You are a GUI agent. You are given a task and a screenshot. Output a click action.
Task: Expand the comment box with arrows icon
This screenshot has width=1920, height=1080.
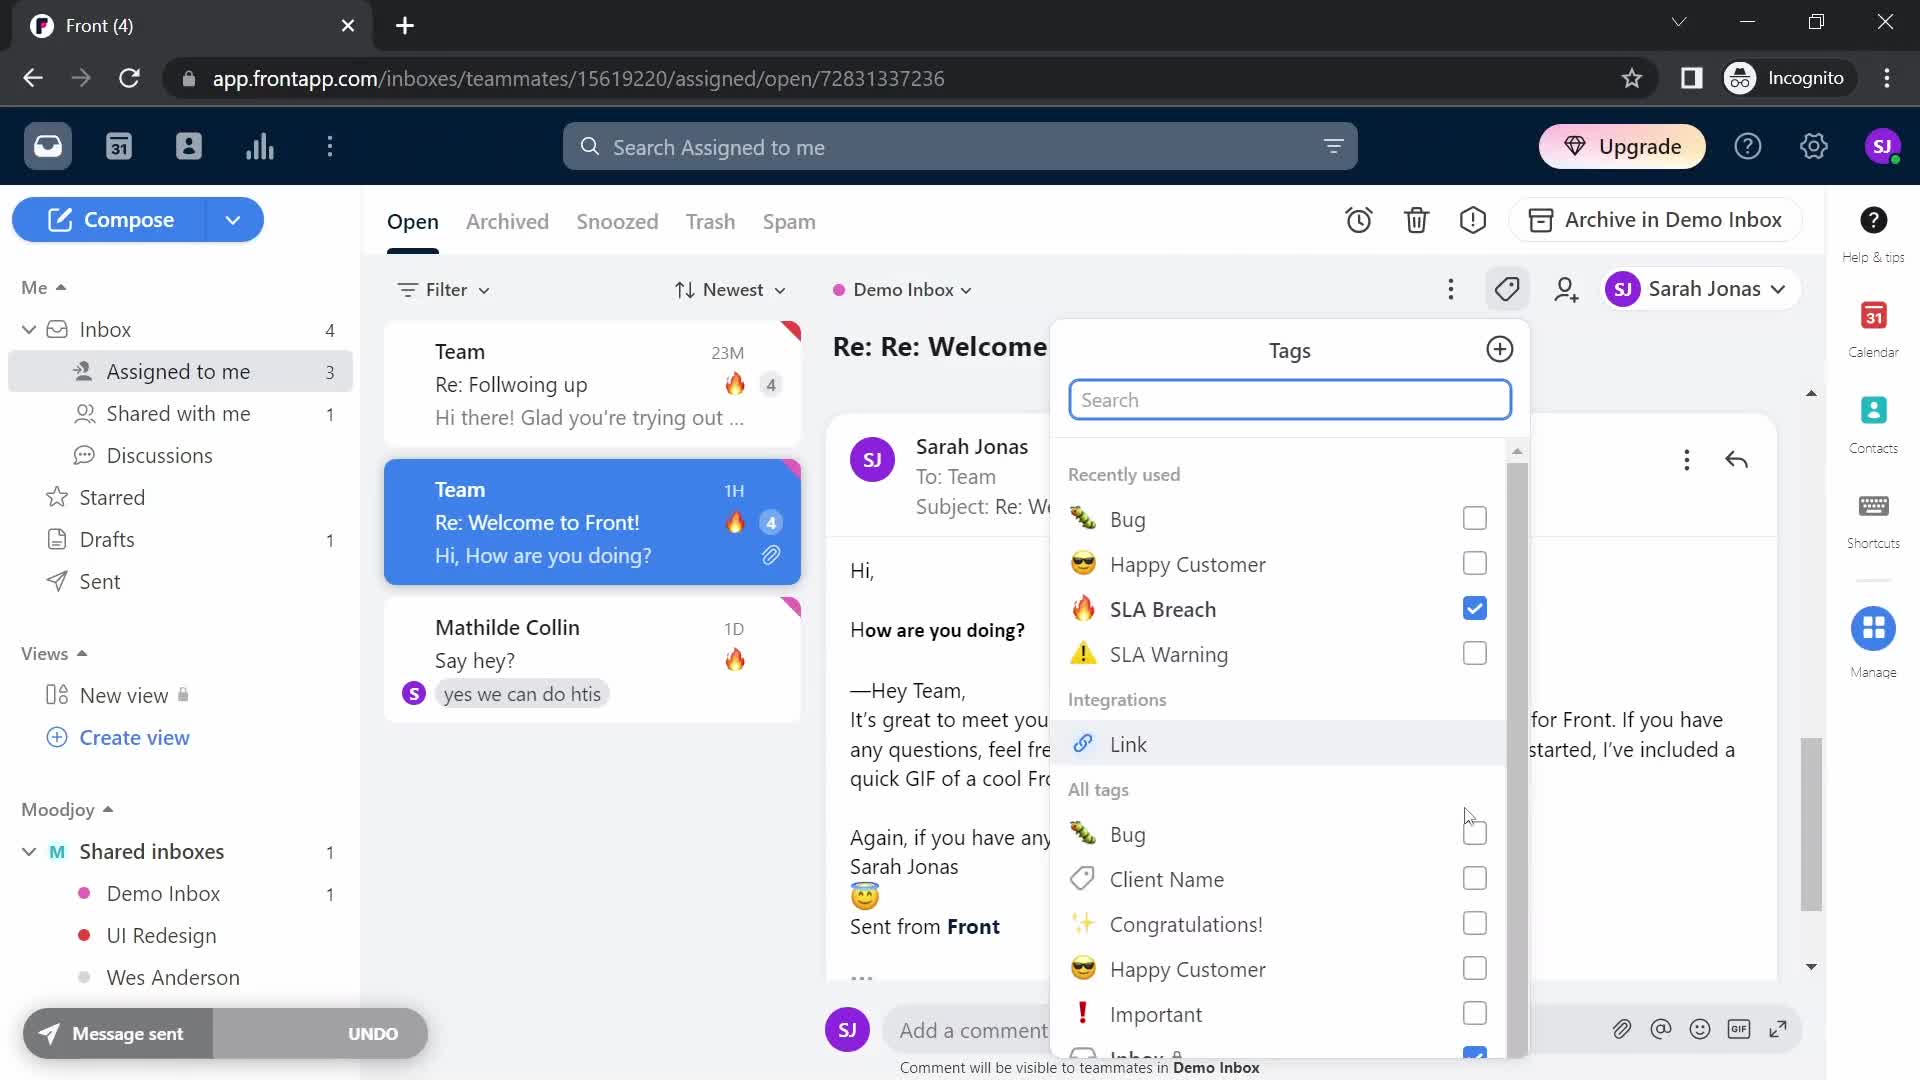(1778, 1029)
